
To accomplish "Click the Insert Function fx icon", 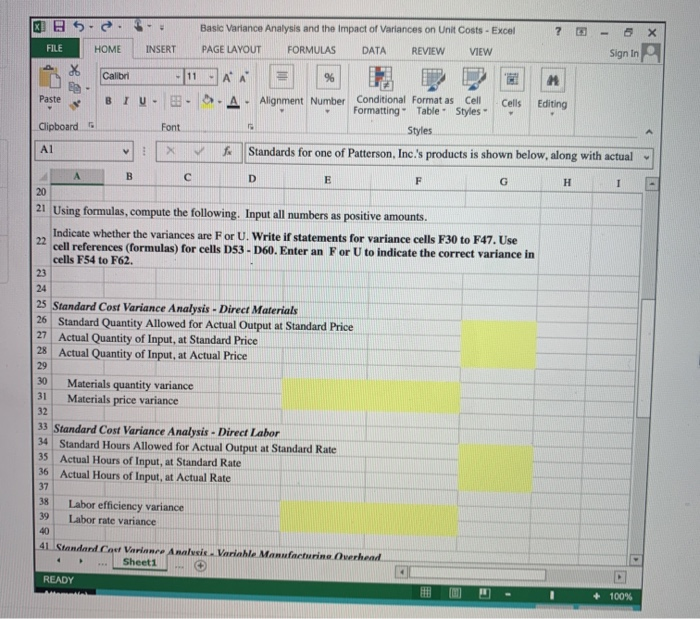I will pyautogui.click(x=227, y=151).
